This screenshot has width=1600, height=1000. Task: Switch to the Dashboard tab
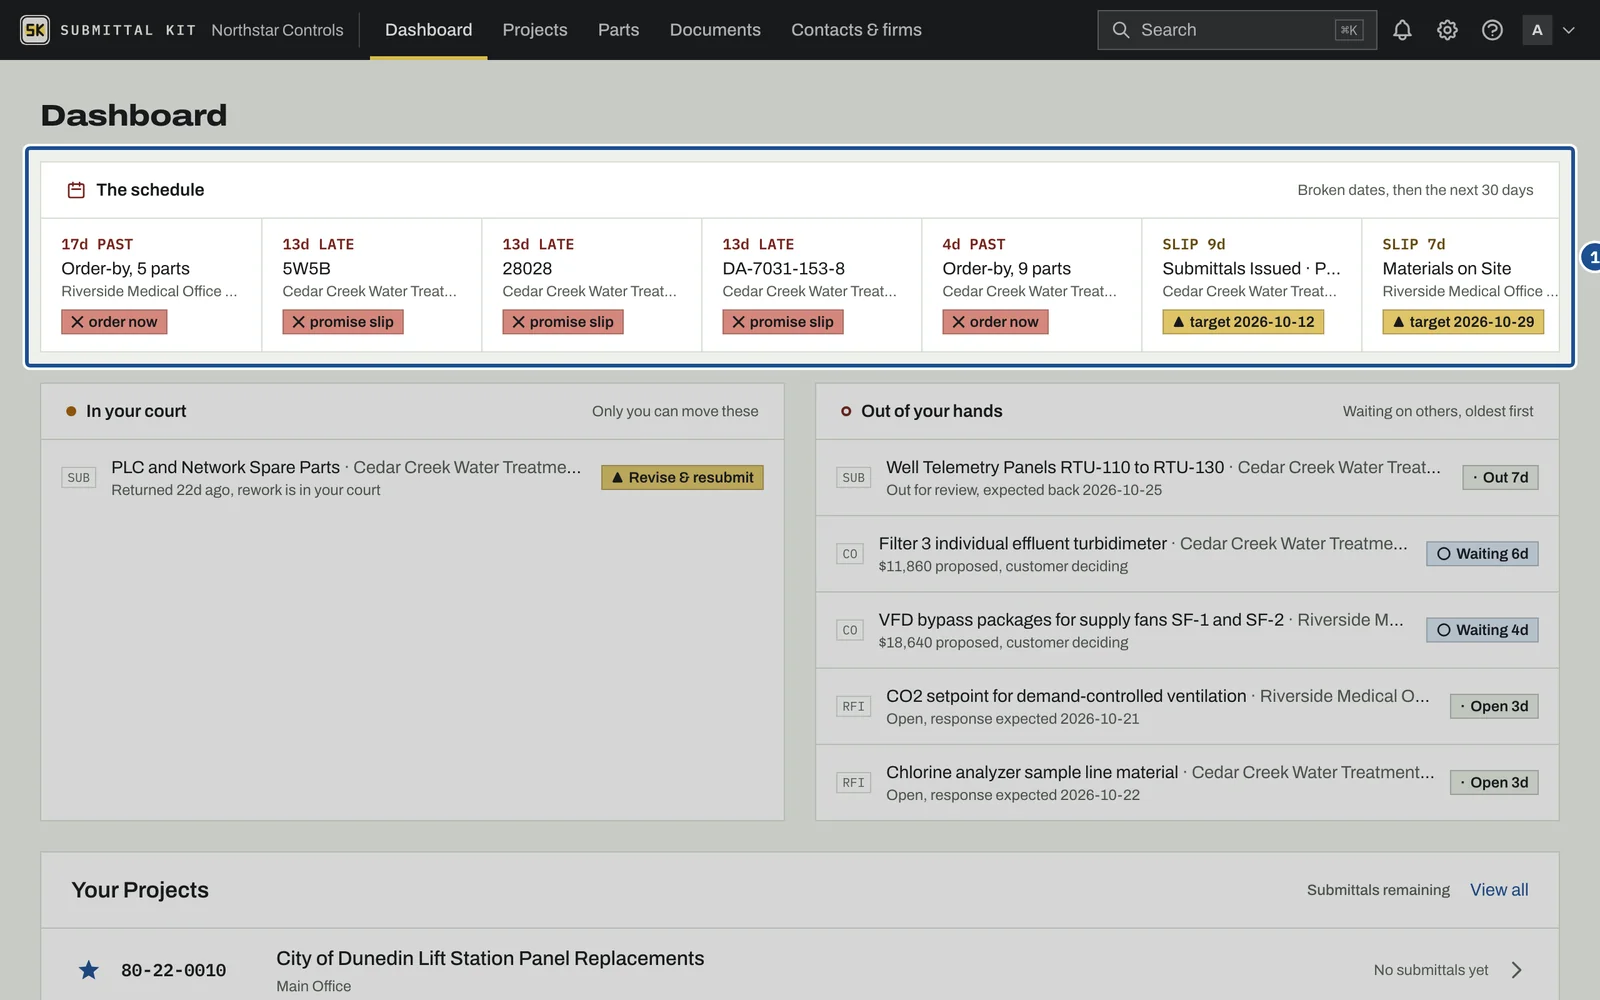coord(429,30)
